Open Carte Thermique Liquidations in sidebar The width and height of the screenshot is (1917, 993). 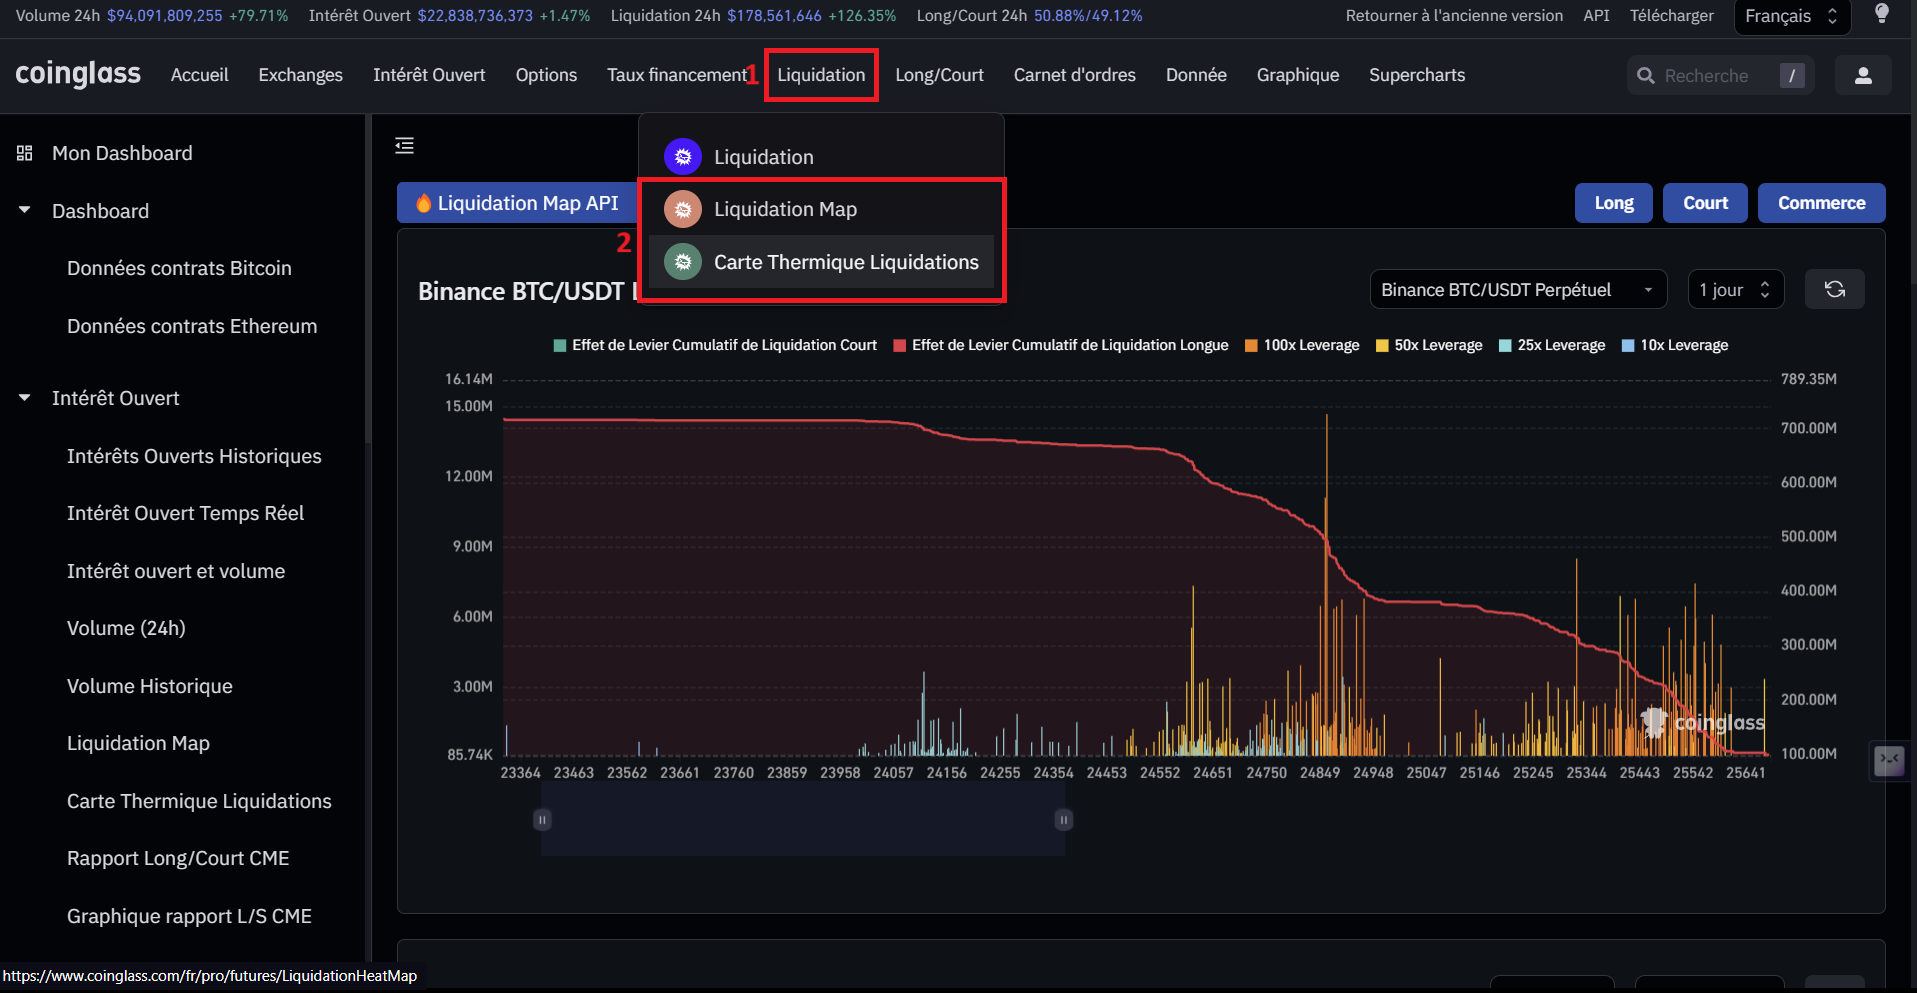[x=199, y=801]
